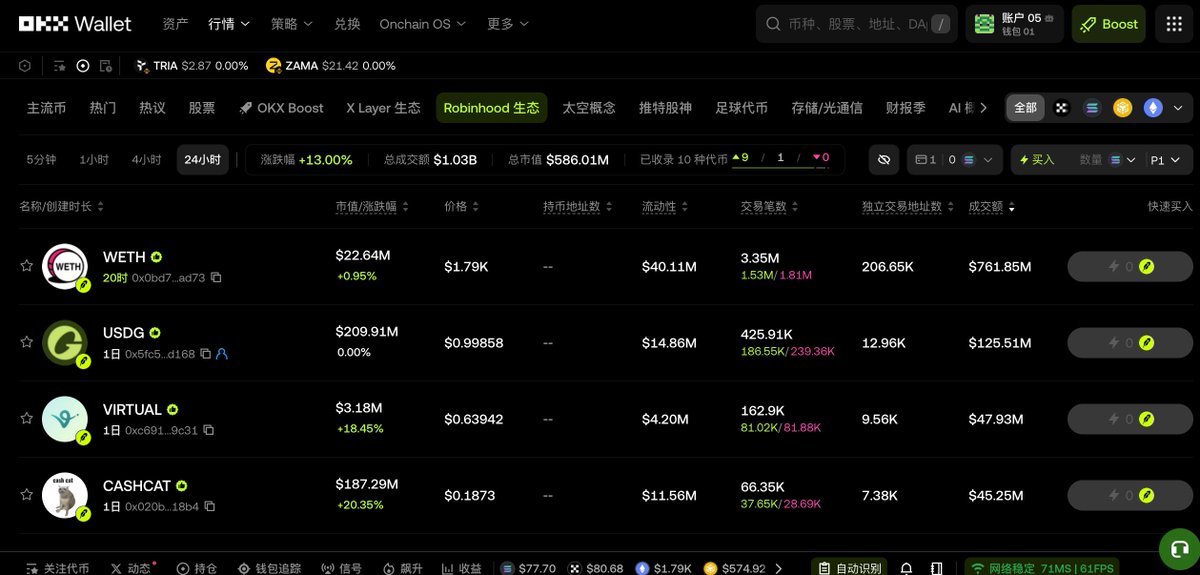Image resolution: width=1200 pixels, height=575 pixels.
Task: Open the 资产 assets menu
Action: tap(175, 24)
